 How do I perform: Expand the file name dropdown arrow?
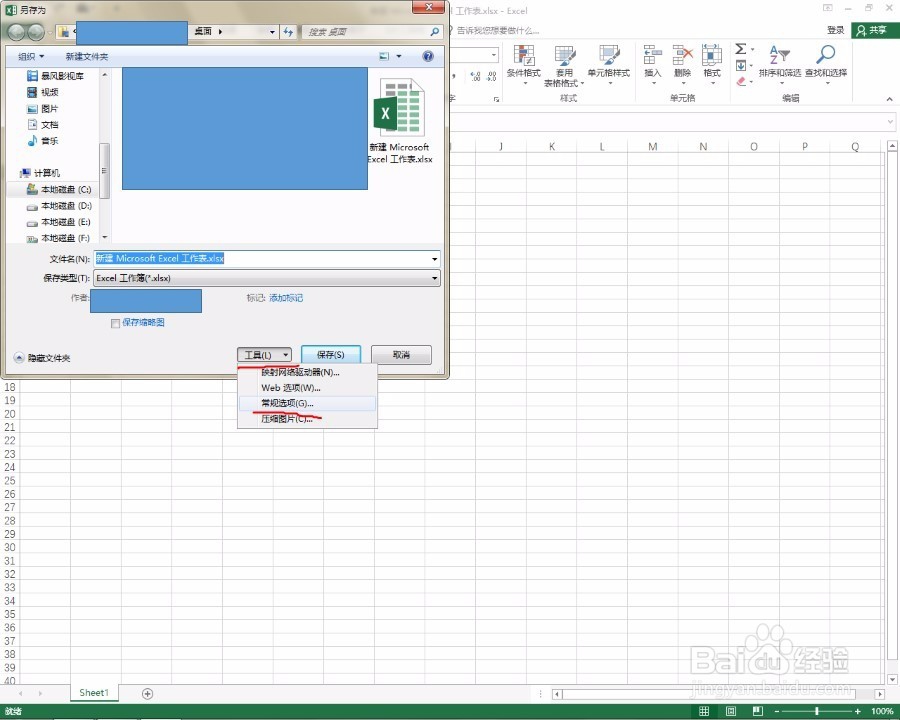(435, 259)
